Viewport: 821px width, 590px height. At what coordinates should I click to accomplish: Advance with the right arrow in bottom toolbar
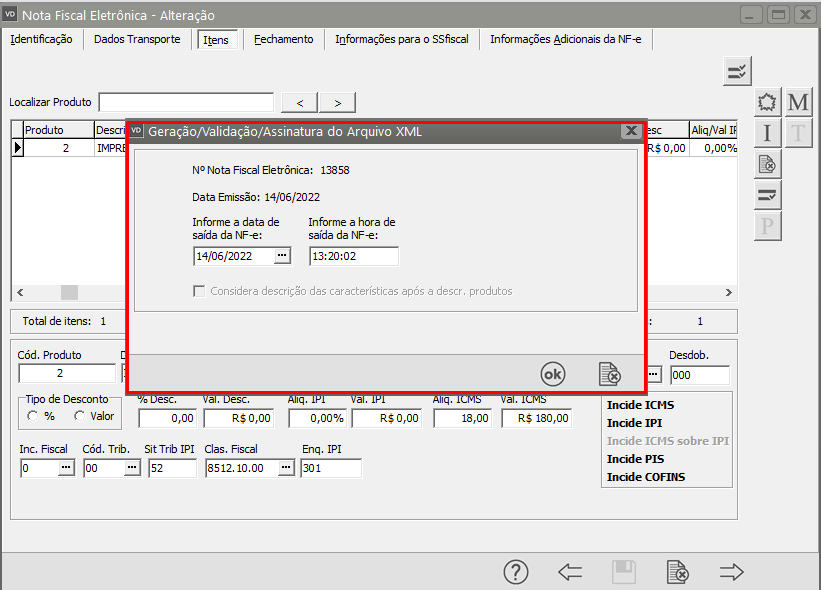pyautogui.click(x=732, y=572)
